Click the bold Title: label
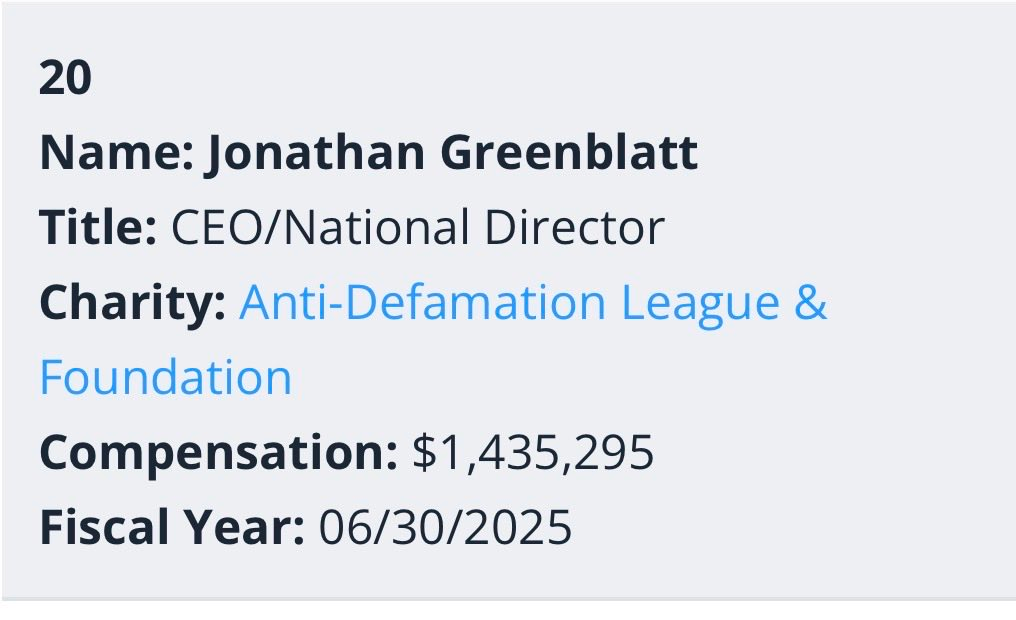This screenshot has height=620, width=1016. [98, 227]
